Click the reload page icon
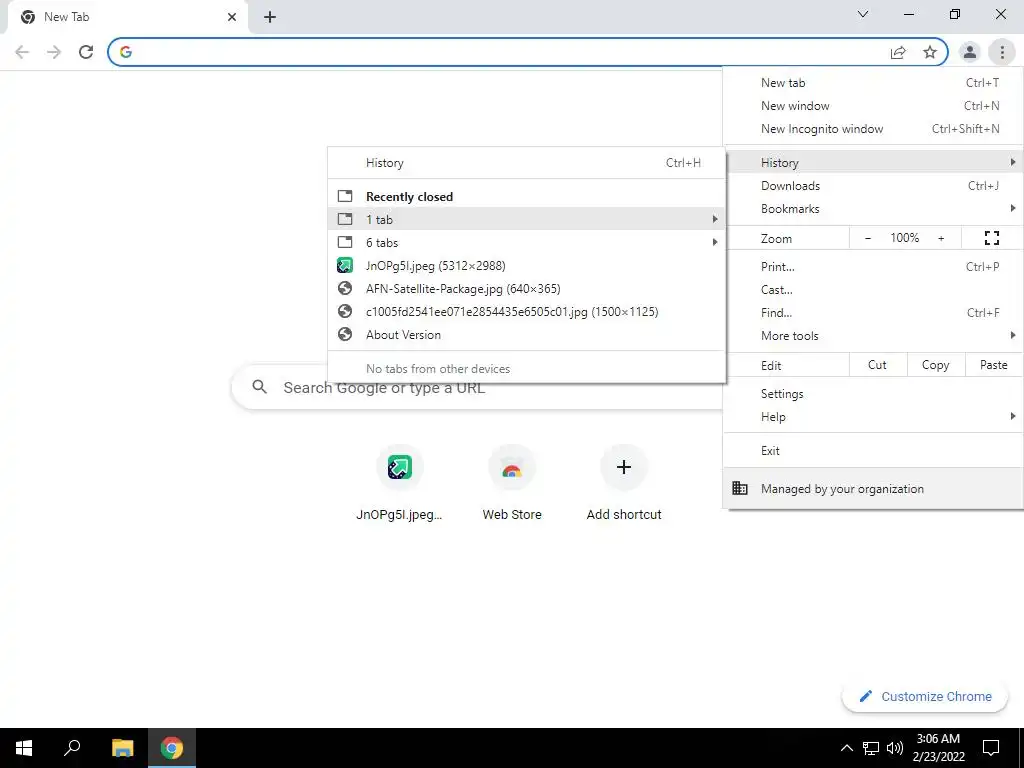This screenshot has width=1024, height=768. 86,52
